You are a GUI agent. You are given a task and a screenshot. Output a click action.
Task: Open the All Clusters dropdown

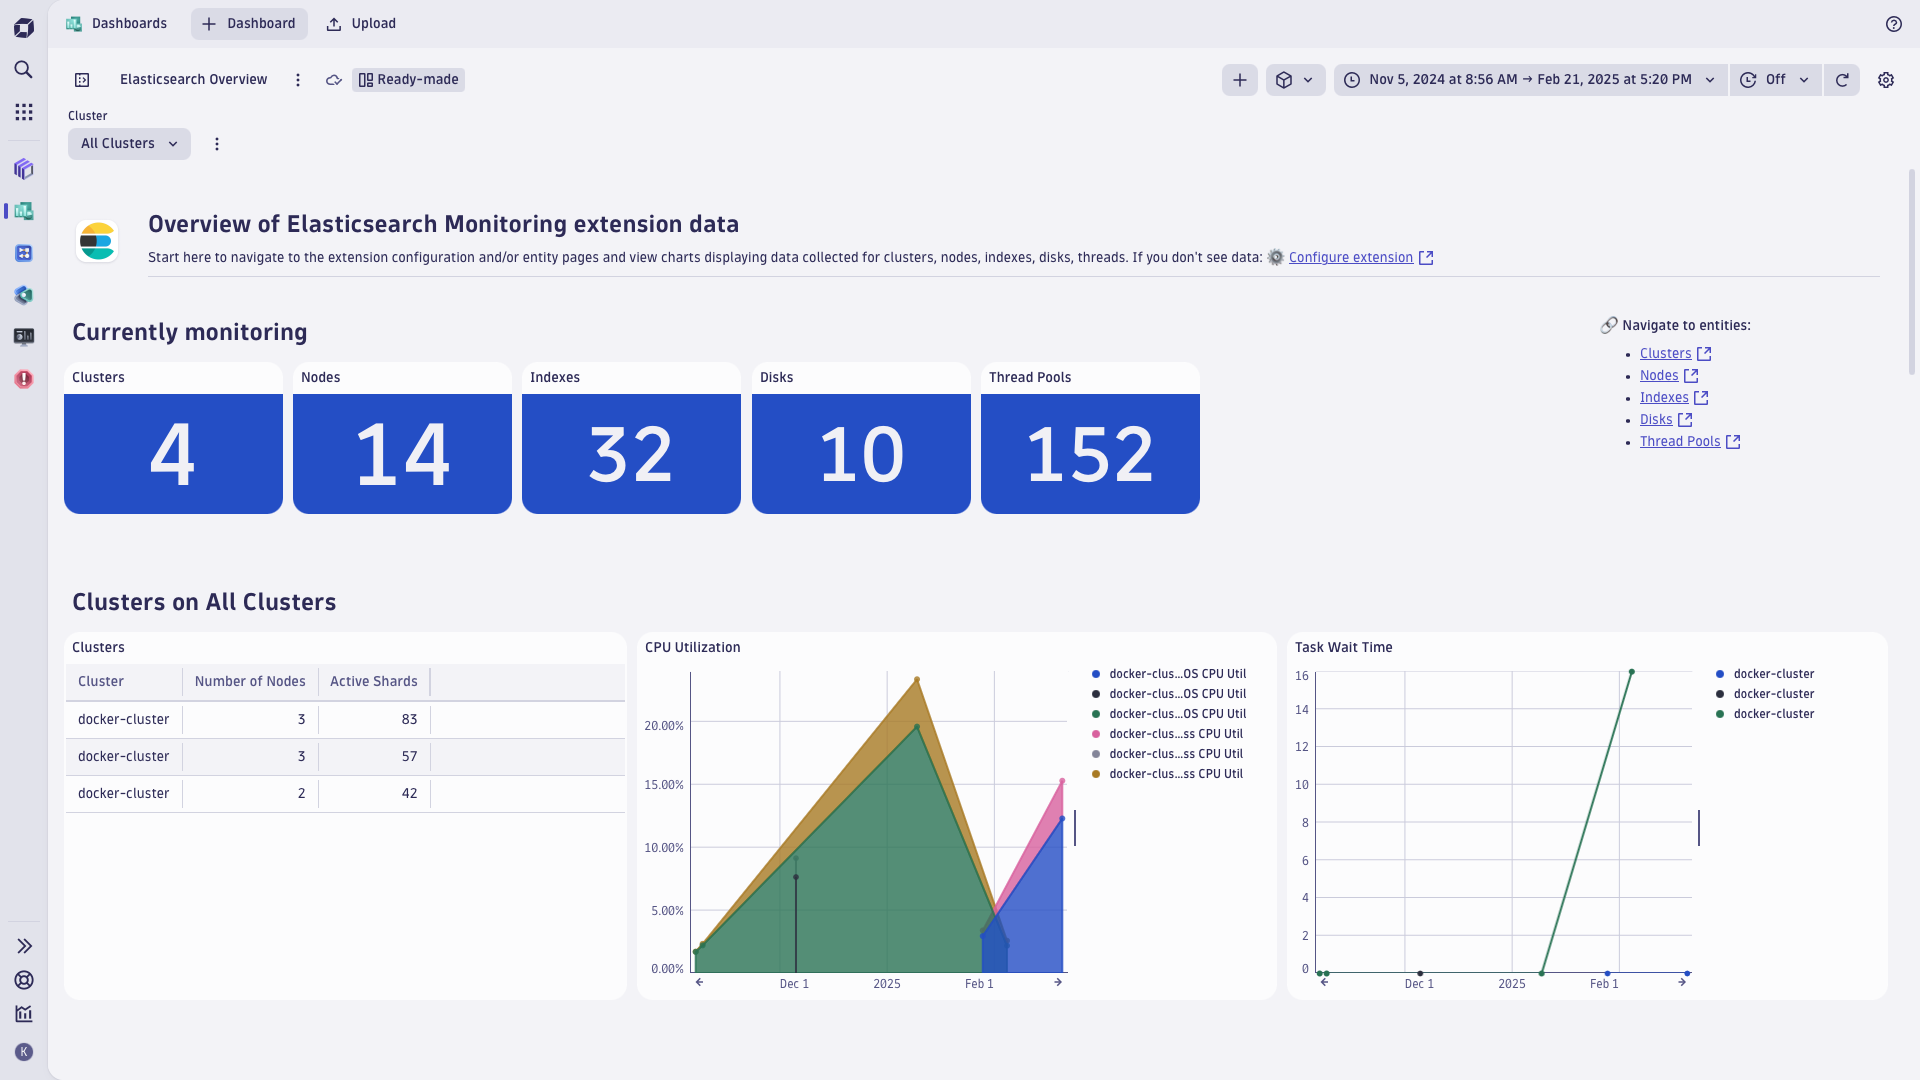[129, 144]
